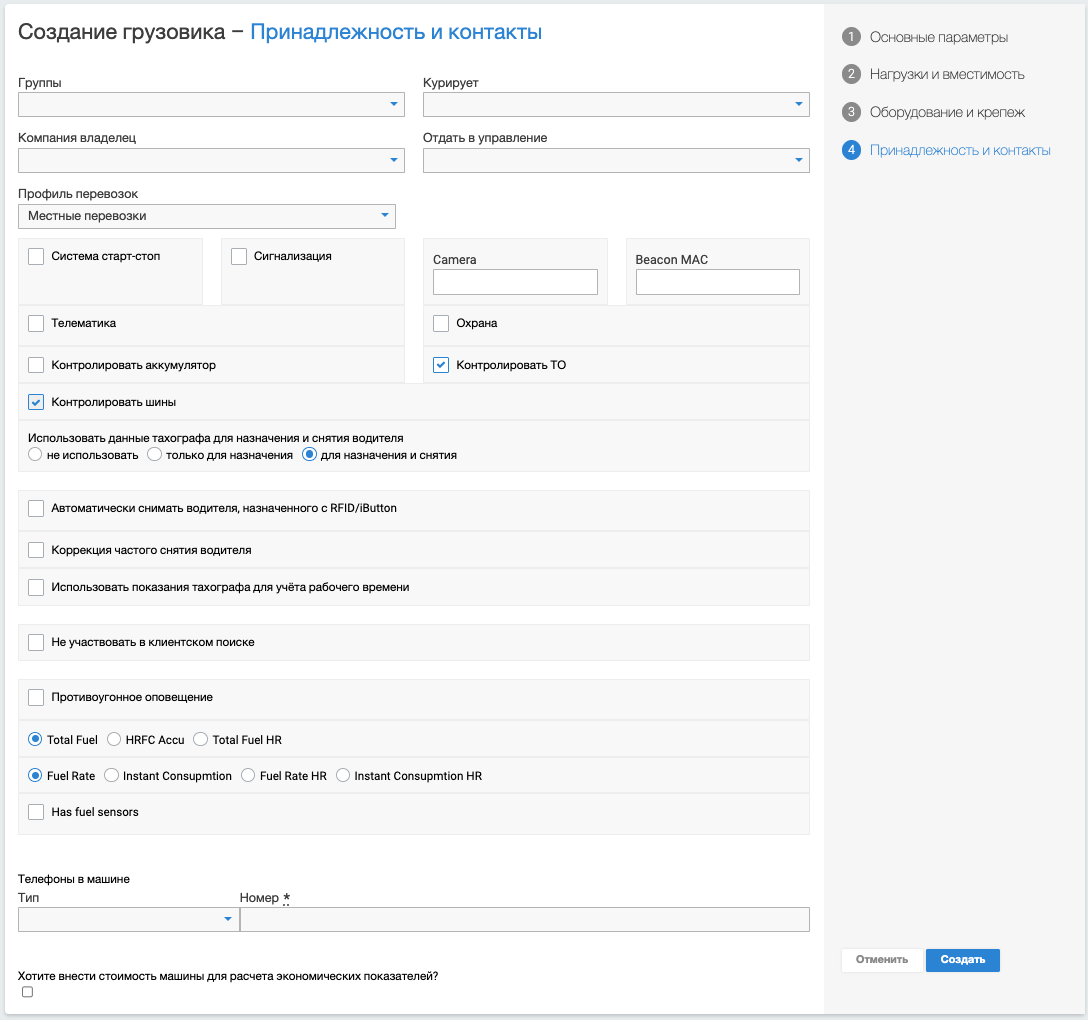Click the blue step 4 circle icon

coord(851,150)
